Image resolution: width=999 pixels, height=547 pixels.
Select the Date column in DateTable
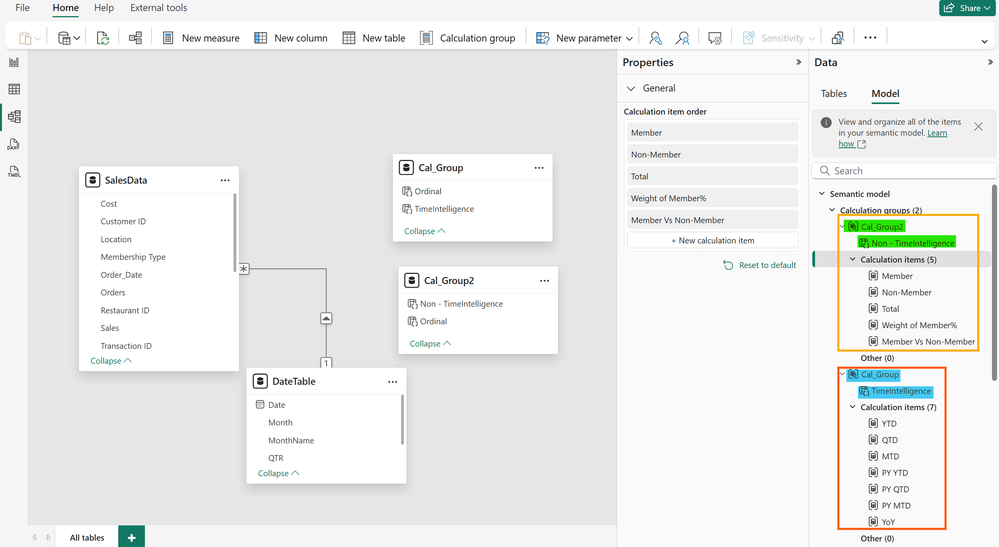coord(277,405)
